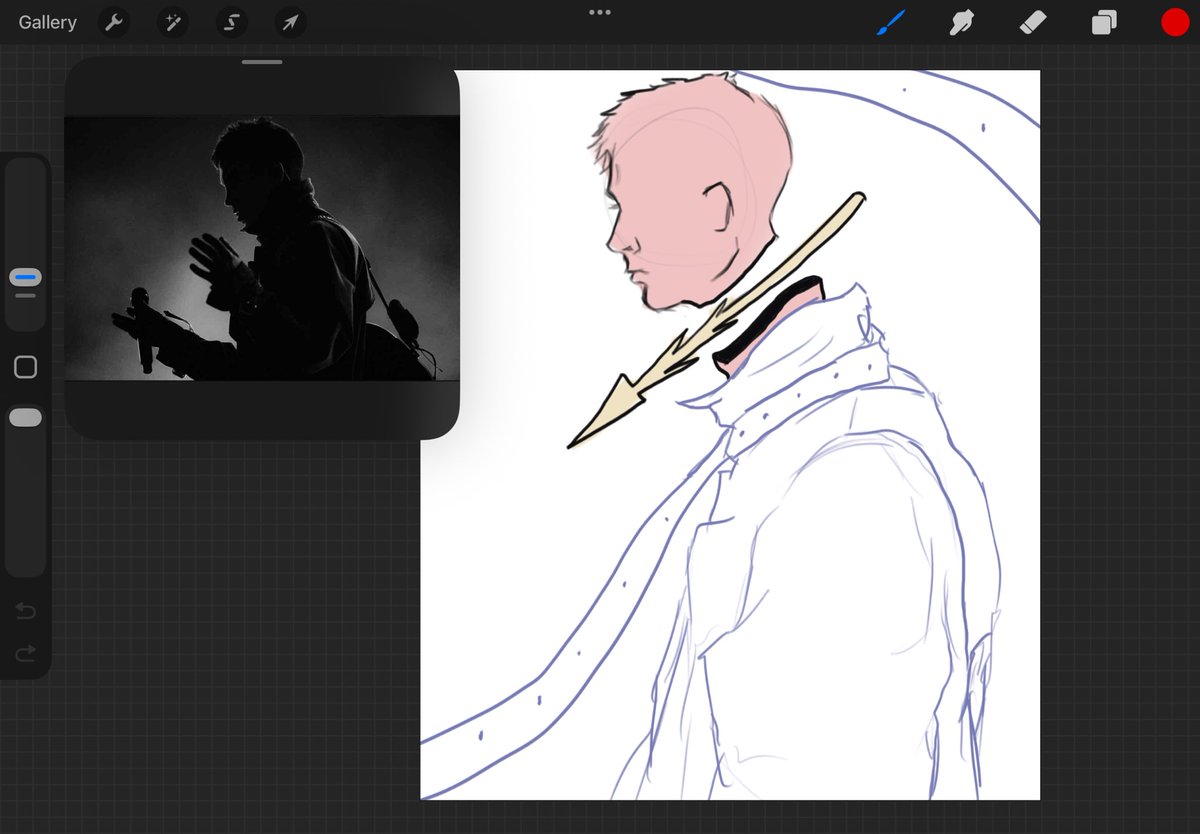
Task: Select the Eraser tool
Action: click(x=1033, y=22)
